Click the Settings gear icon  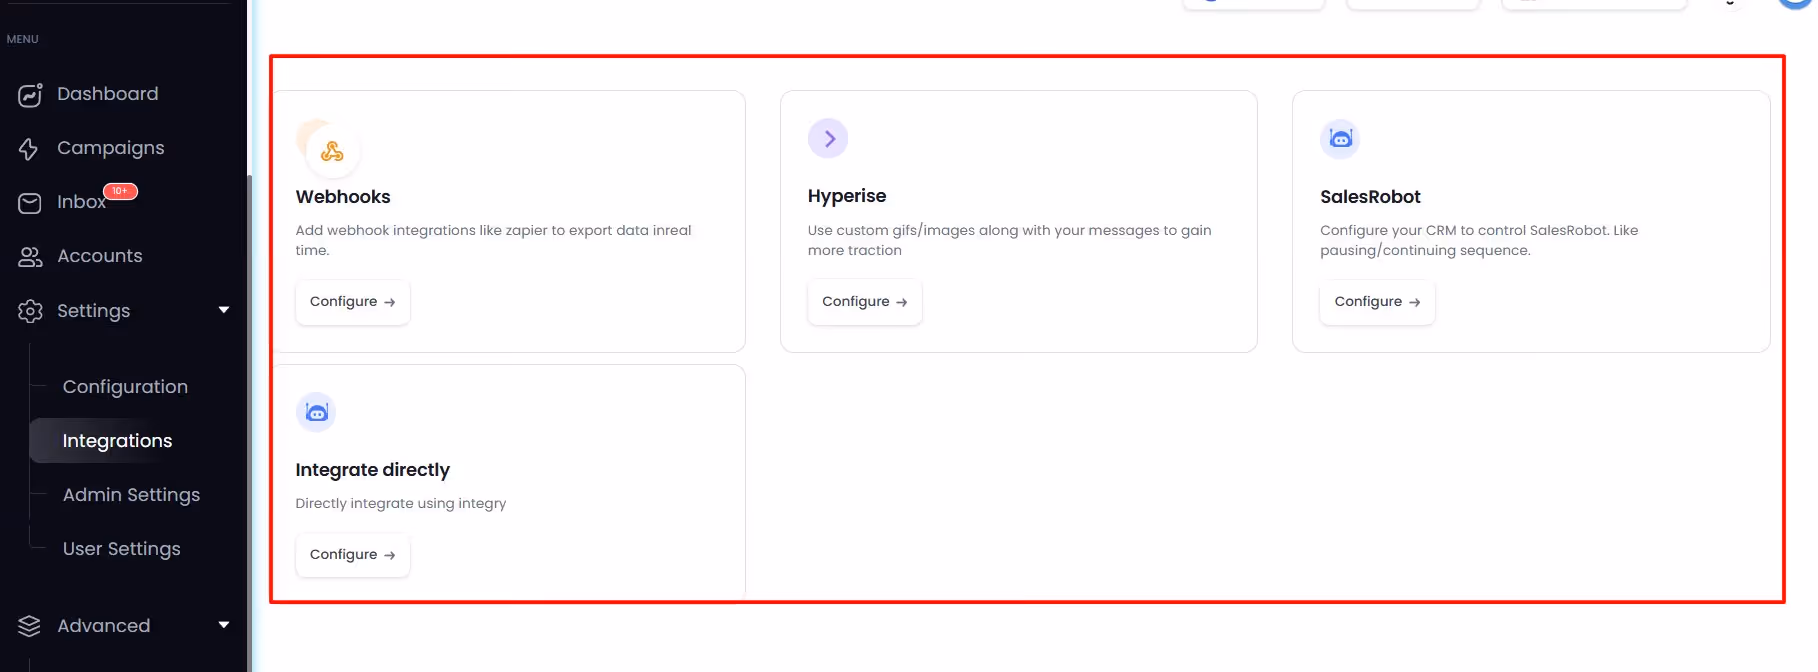click(x=30, y=311)
